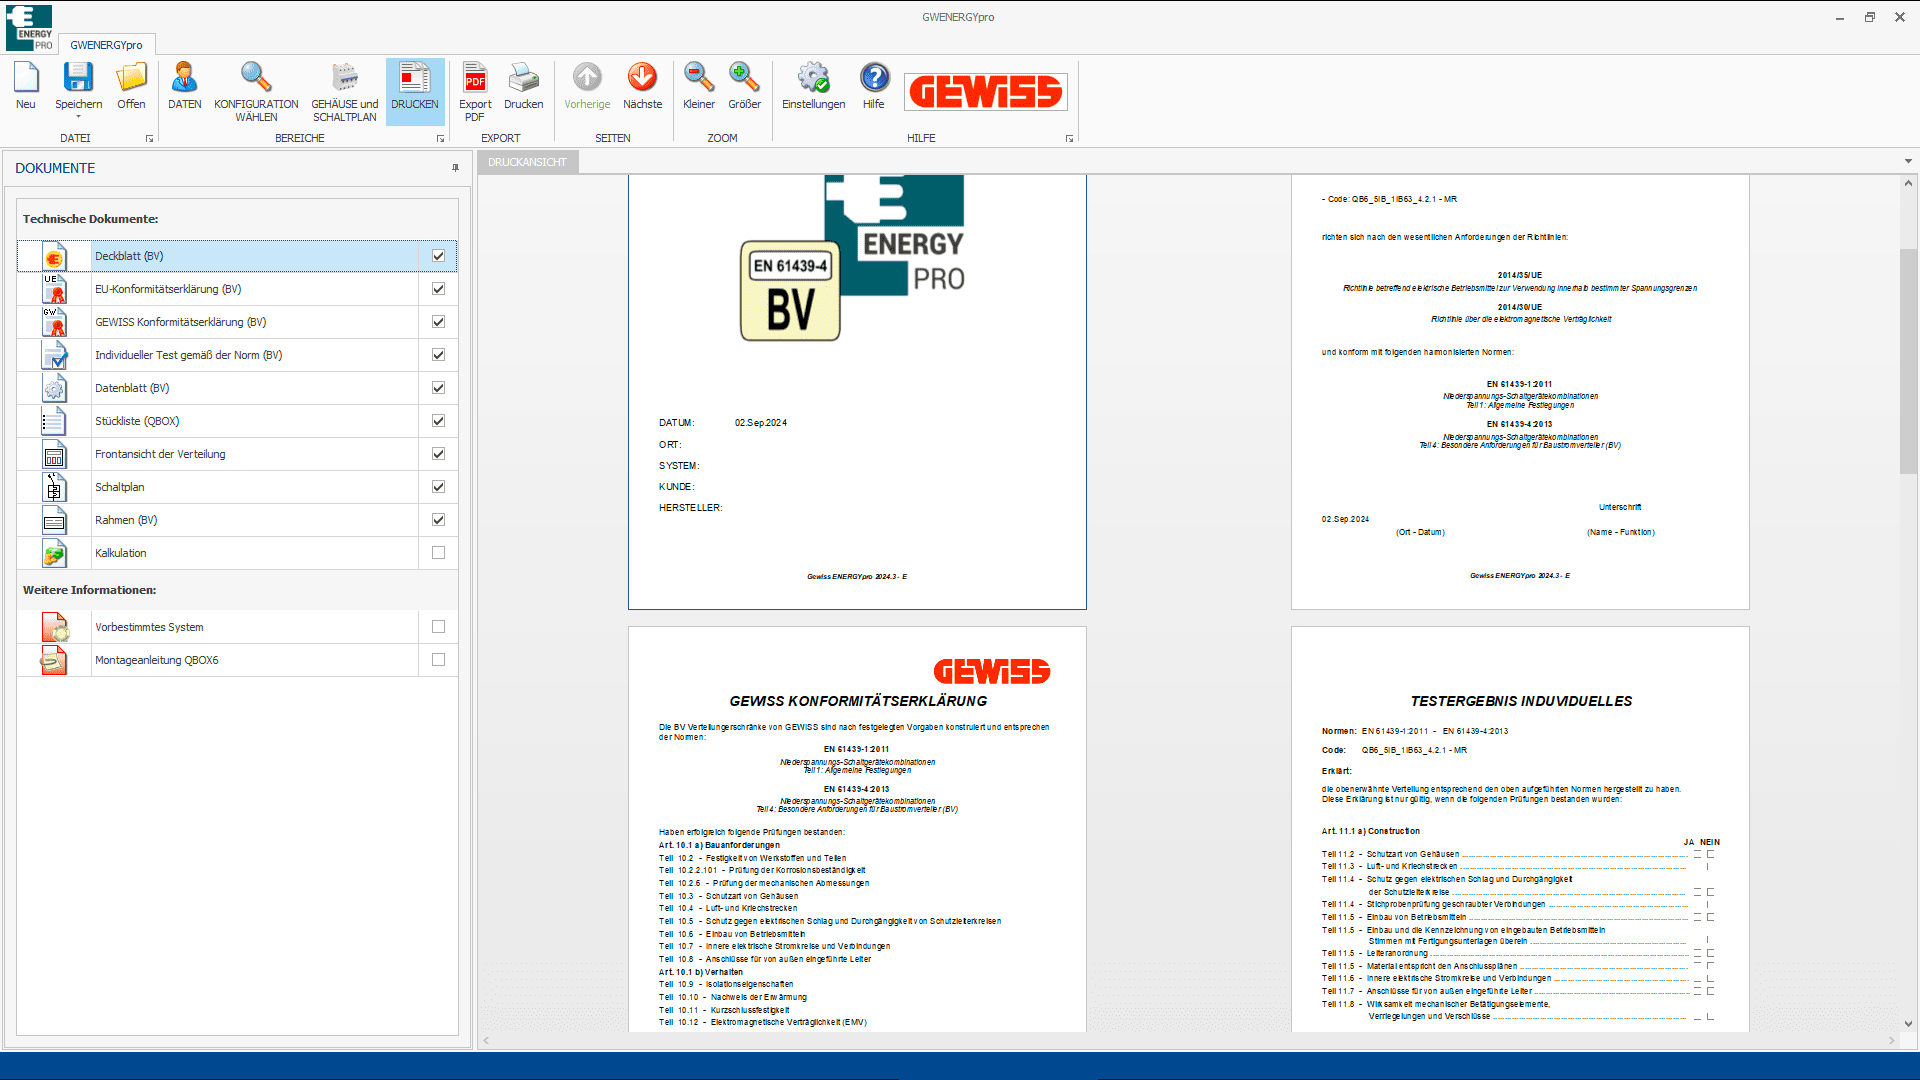This screenshot has height=1080, width=1920.
Task: Enable Kalkulation checkbox
Action: (438, 553)
